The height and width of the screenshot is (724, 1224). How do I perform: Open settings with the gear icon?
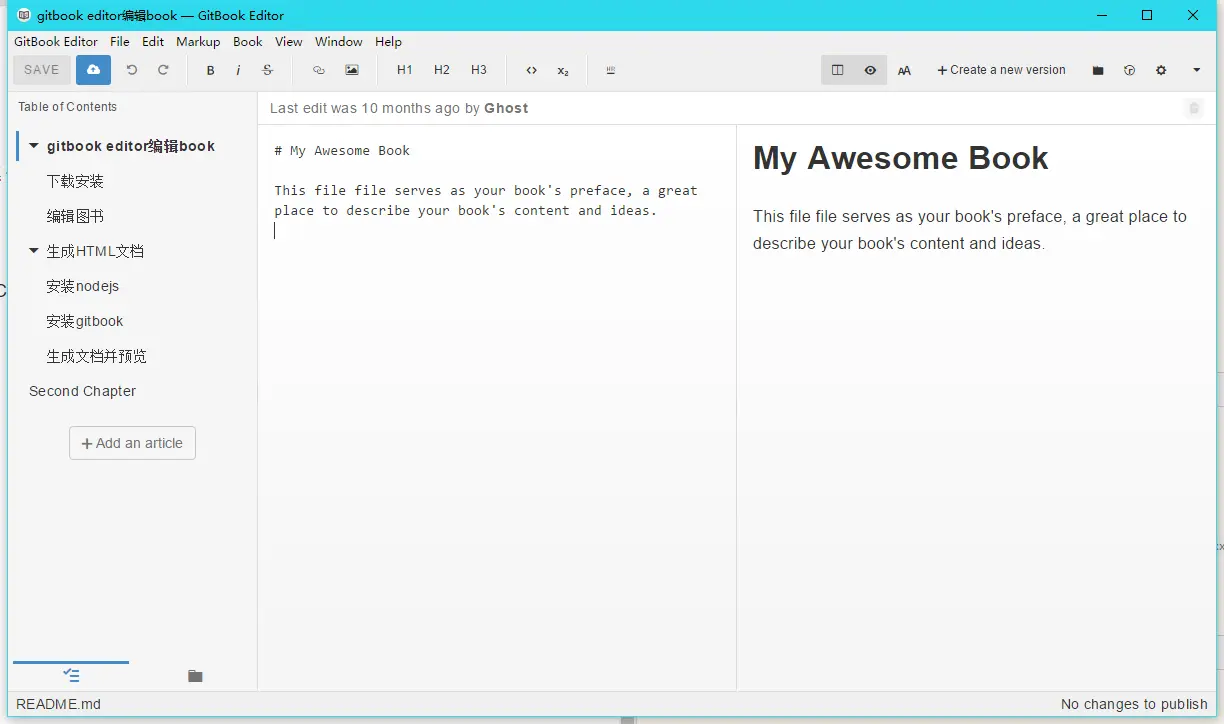tap(1161, 70)
